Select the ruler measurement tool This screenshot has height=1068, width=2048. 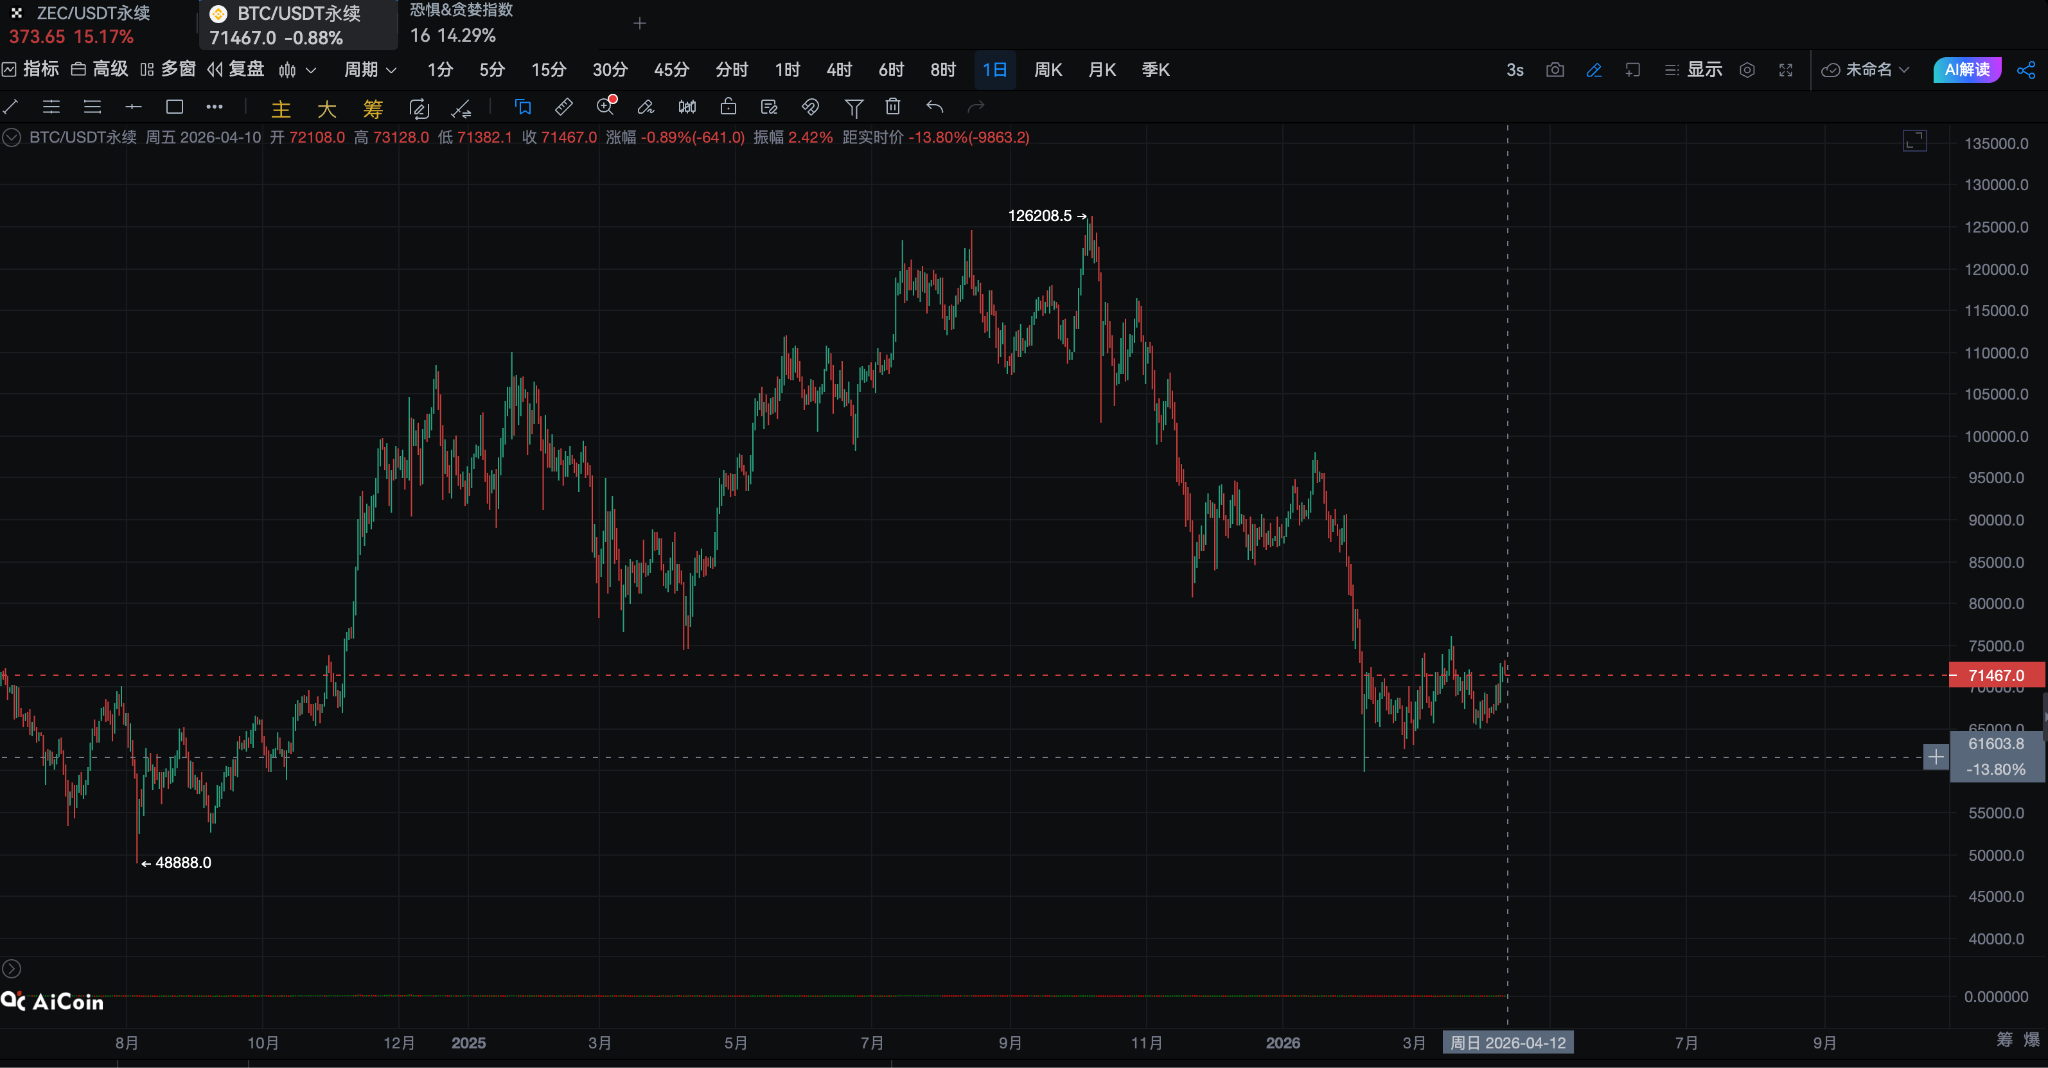[564, 107]
